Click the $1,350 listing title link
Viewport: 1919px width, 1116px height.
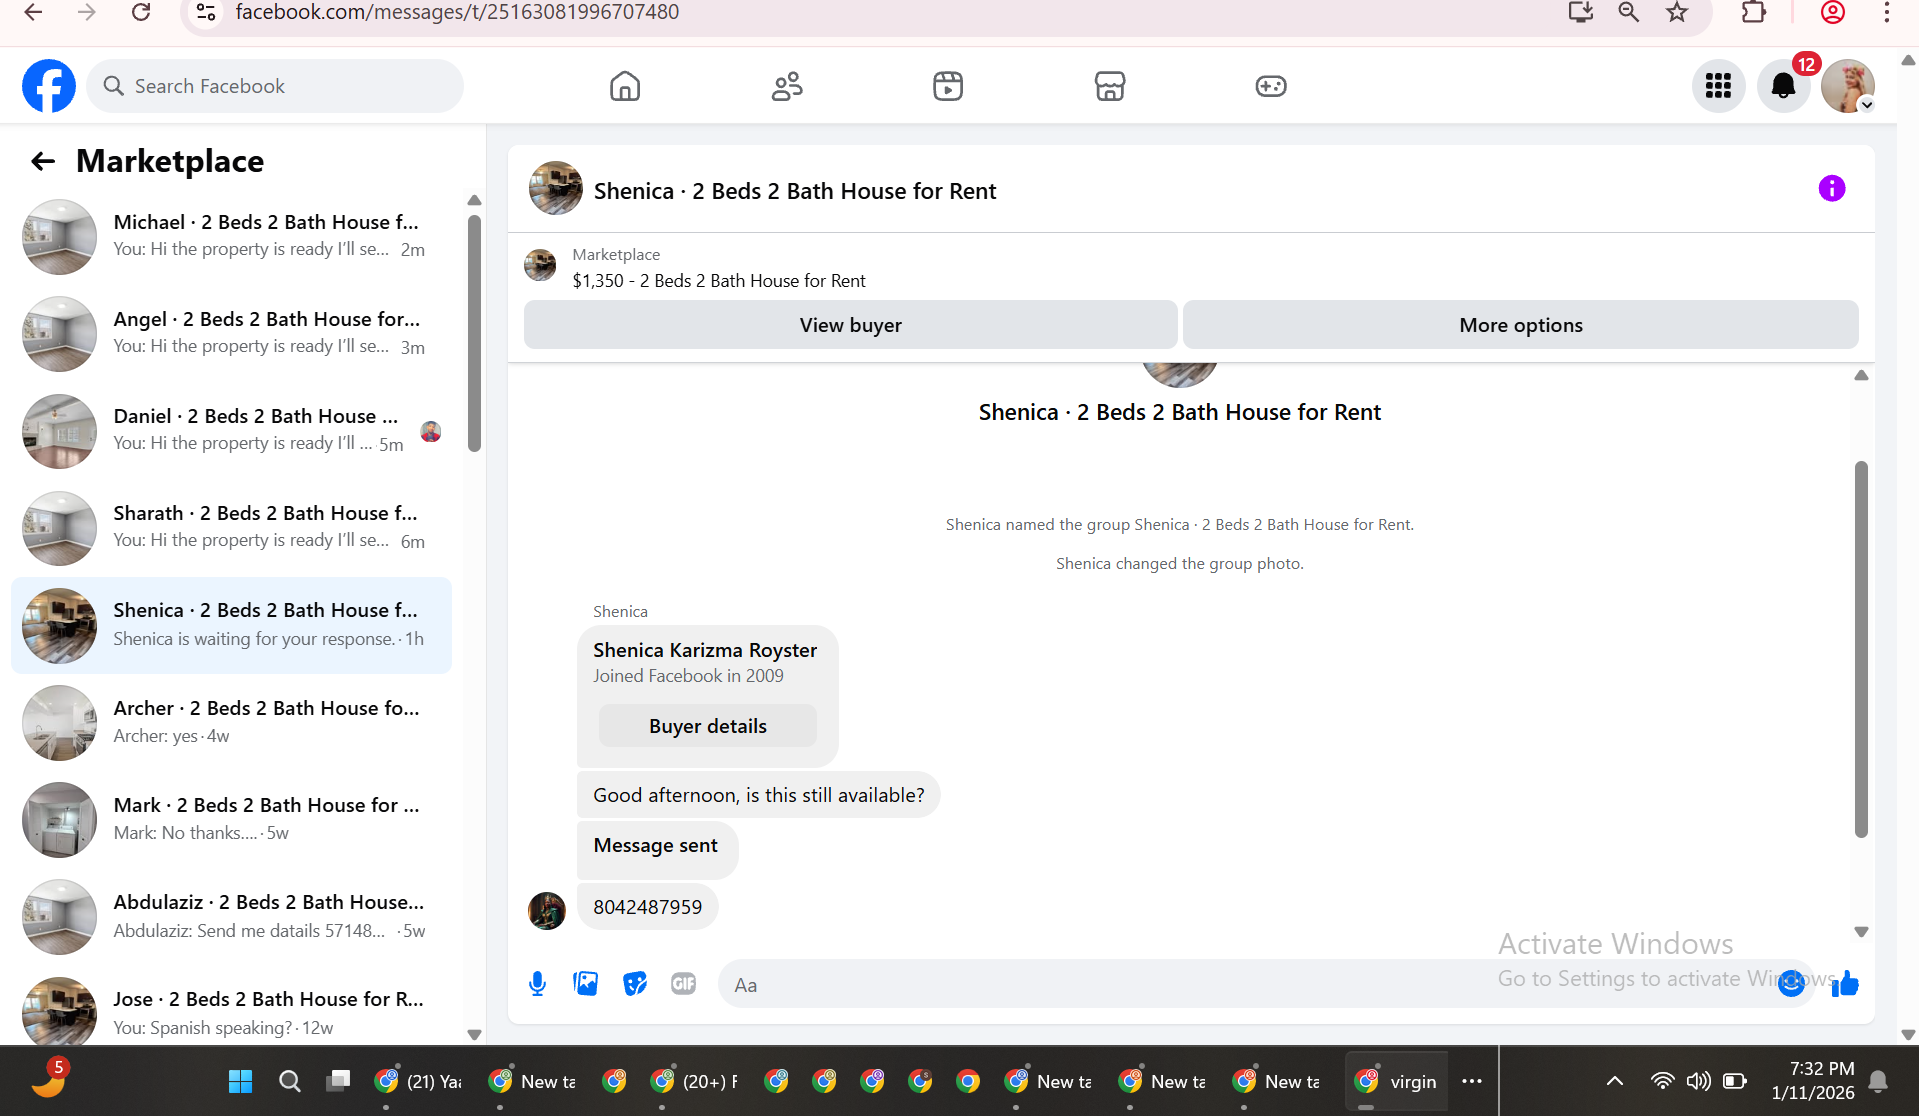click(x=719, y=281)
